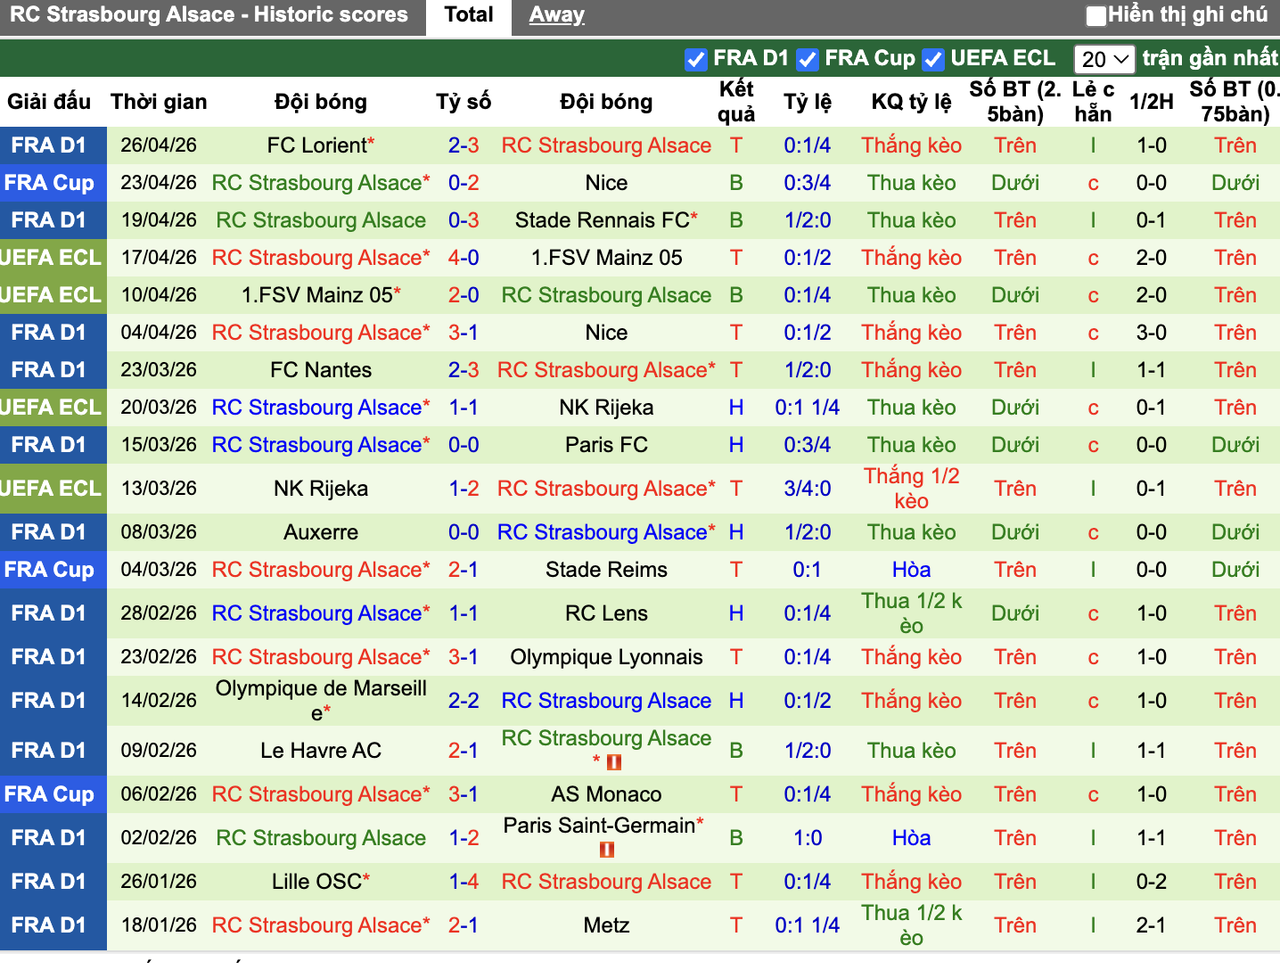Click red card icon under Paris Saint-Germain
This screenshot has height=963, width=1280.
coord(606,849)
